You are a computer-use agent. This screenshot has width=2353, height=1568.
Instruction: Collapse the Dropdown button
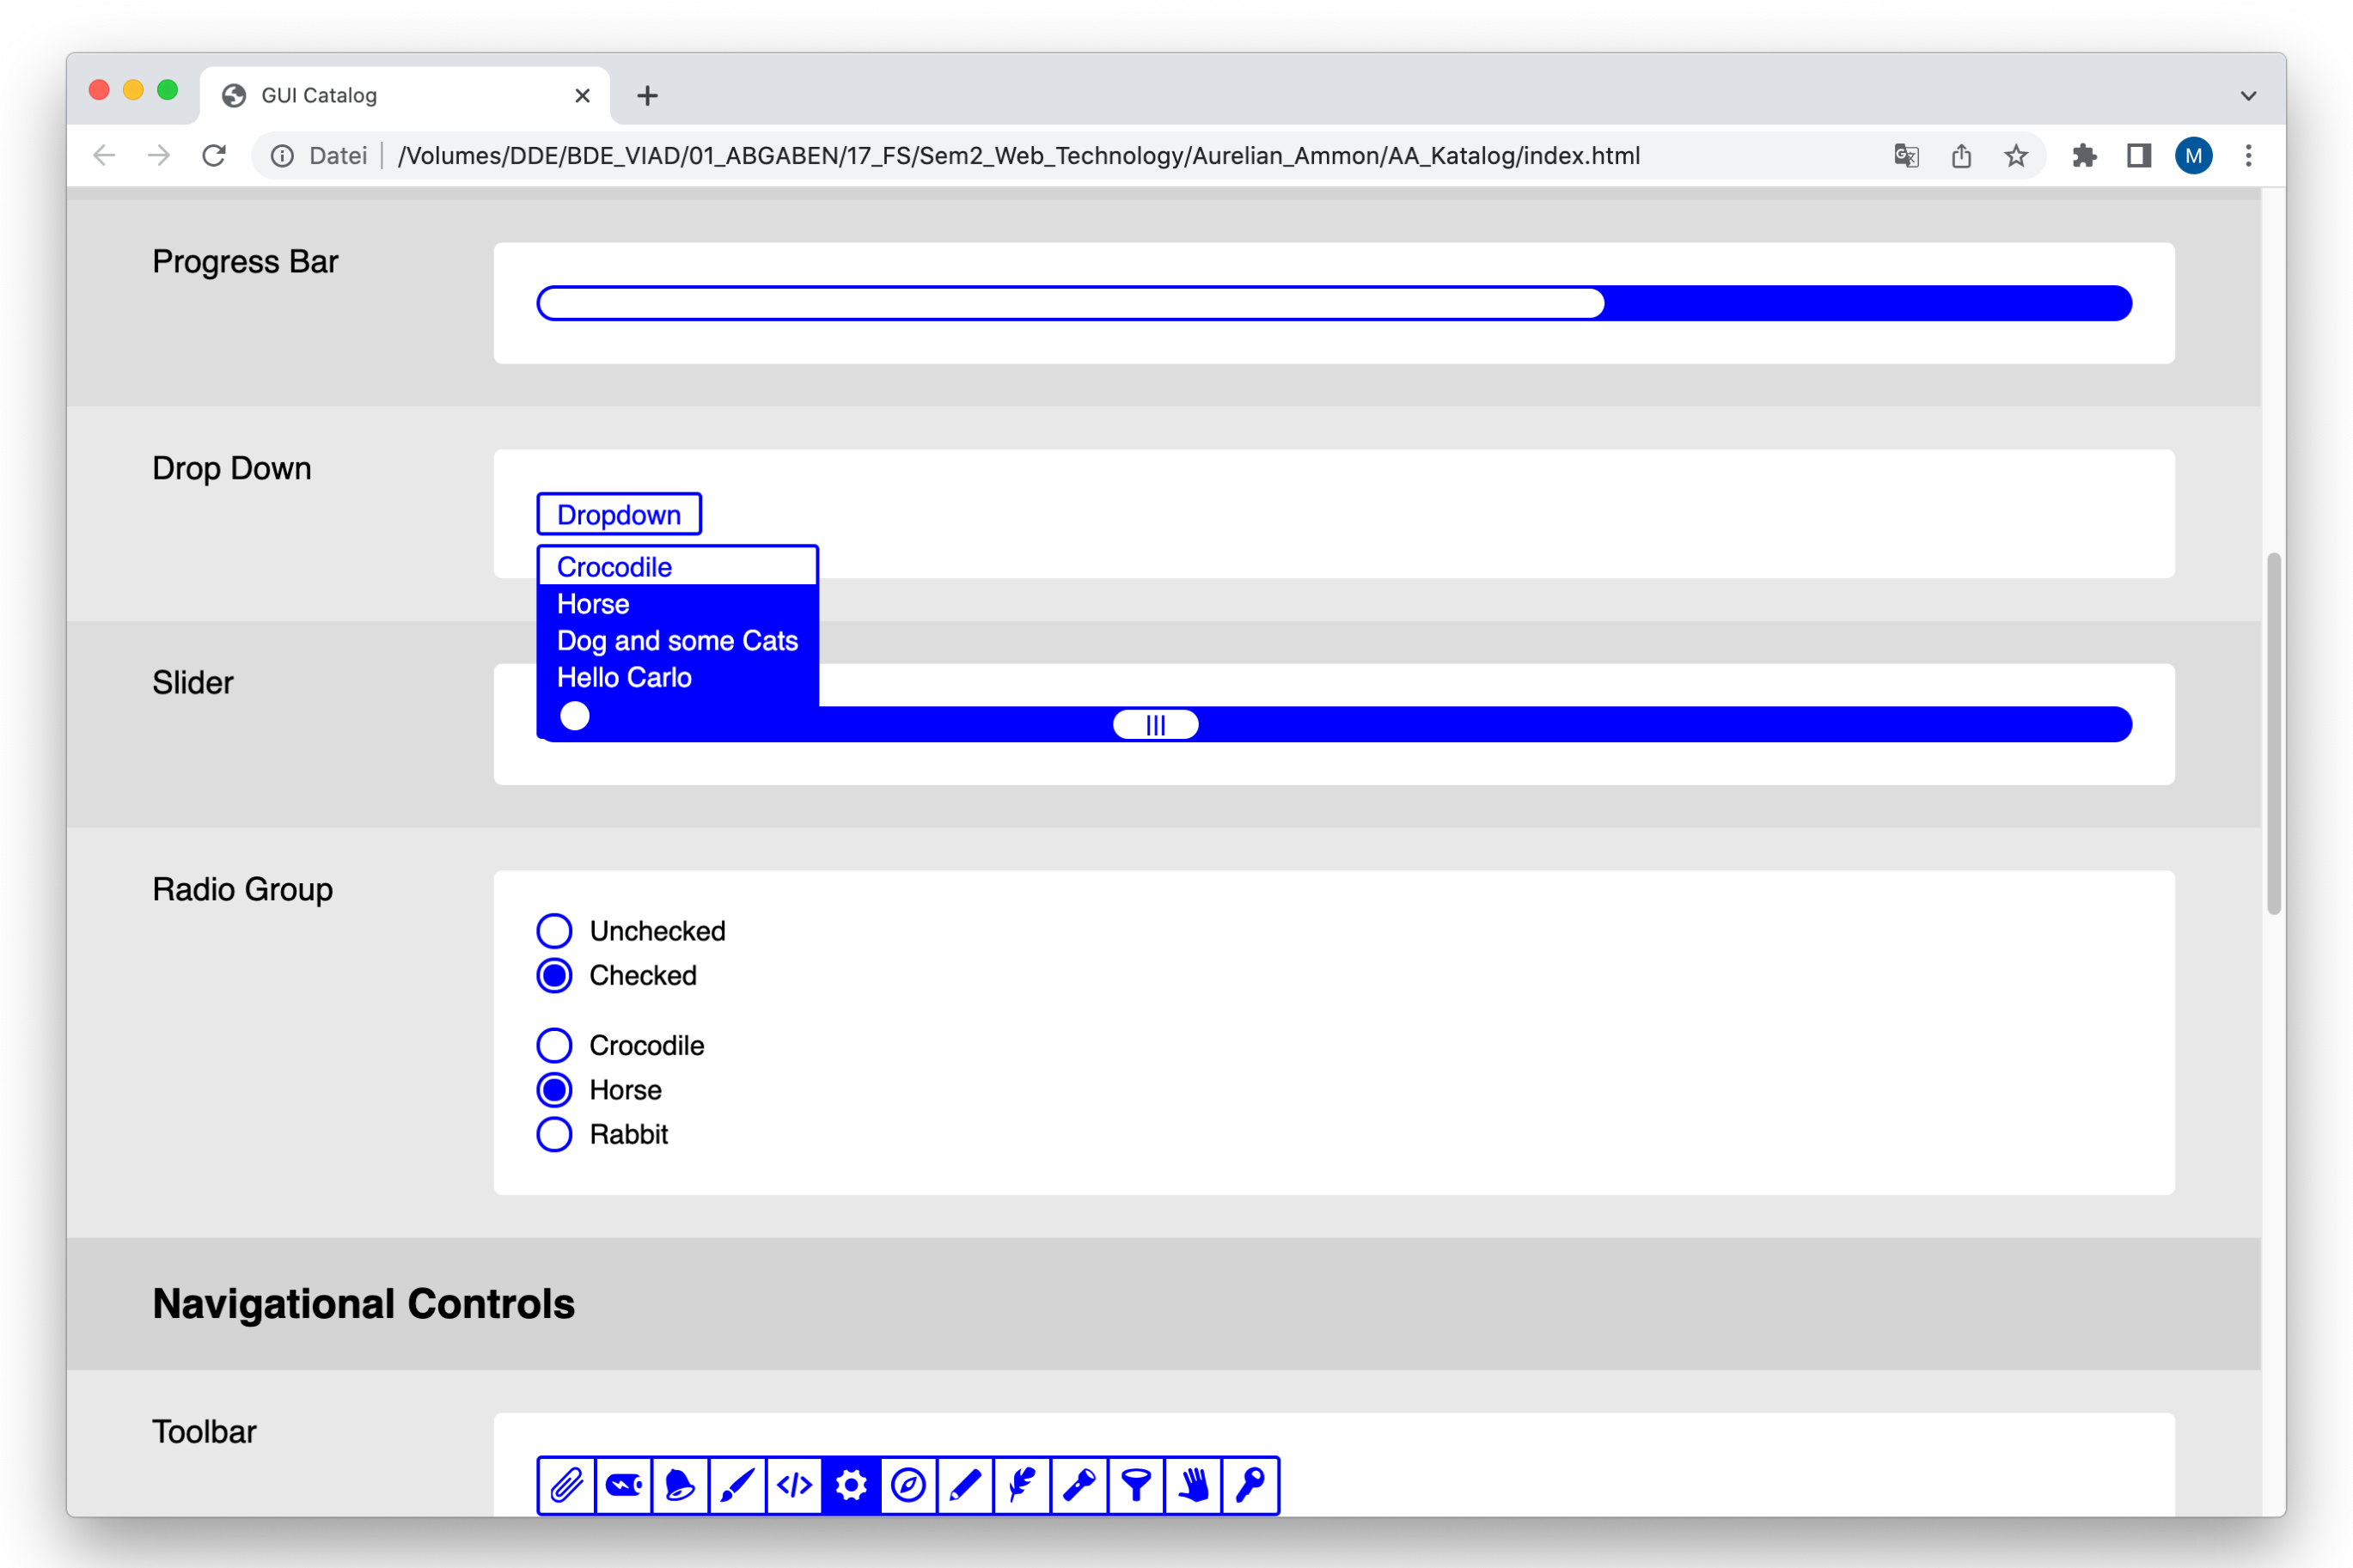pos(618,514)
